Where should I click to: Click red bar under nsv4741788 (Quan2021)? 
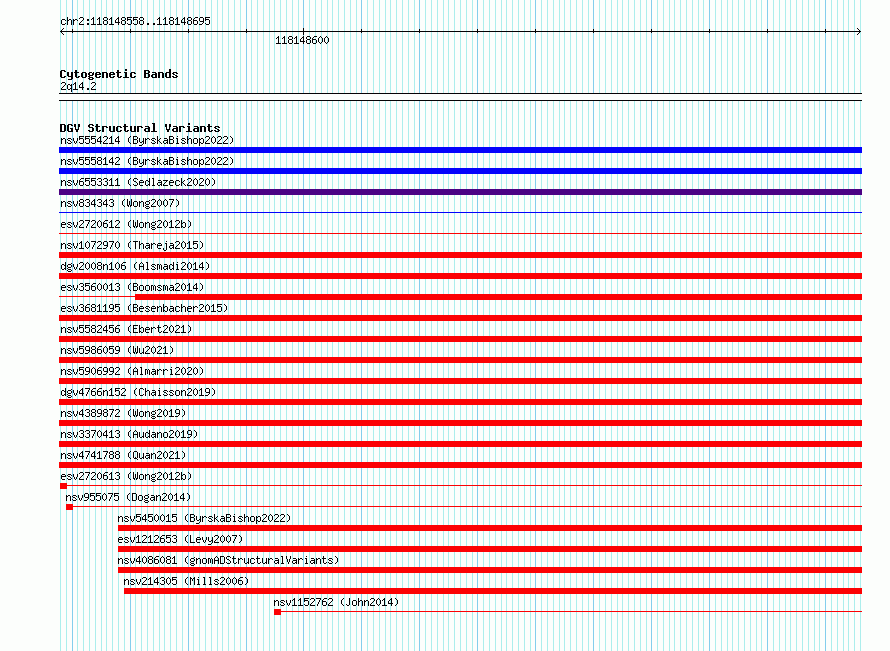click(460, 465)
